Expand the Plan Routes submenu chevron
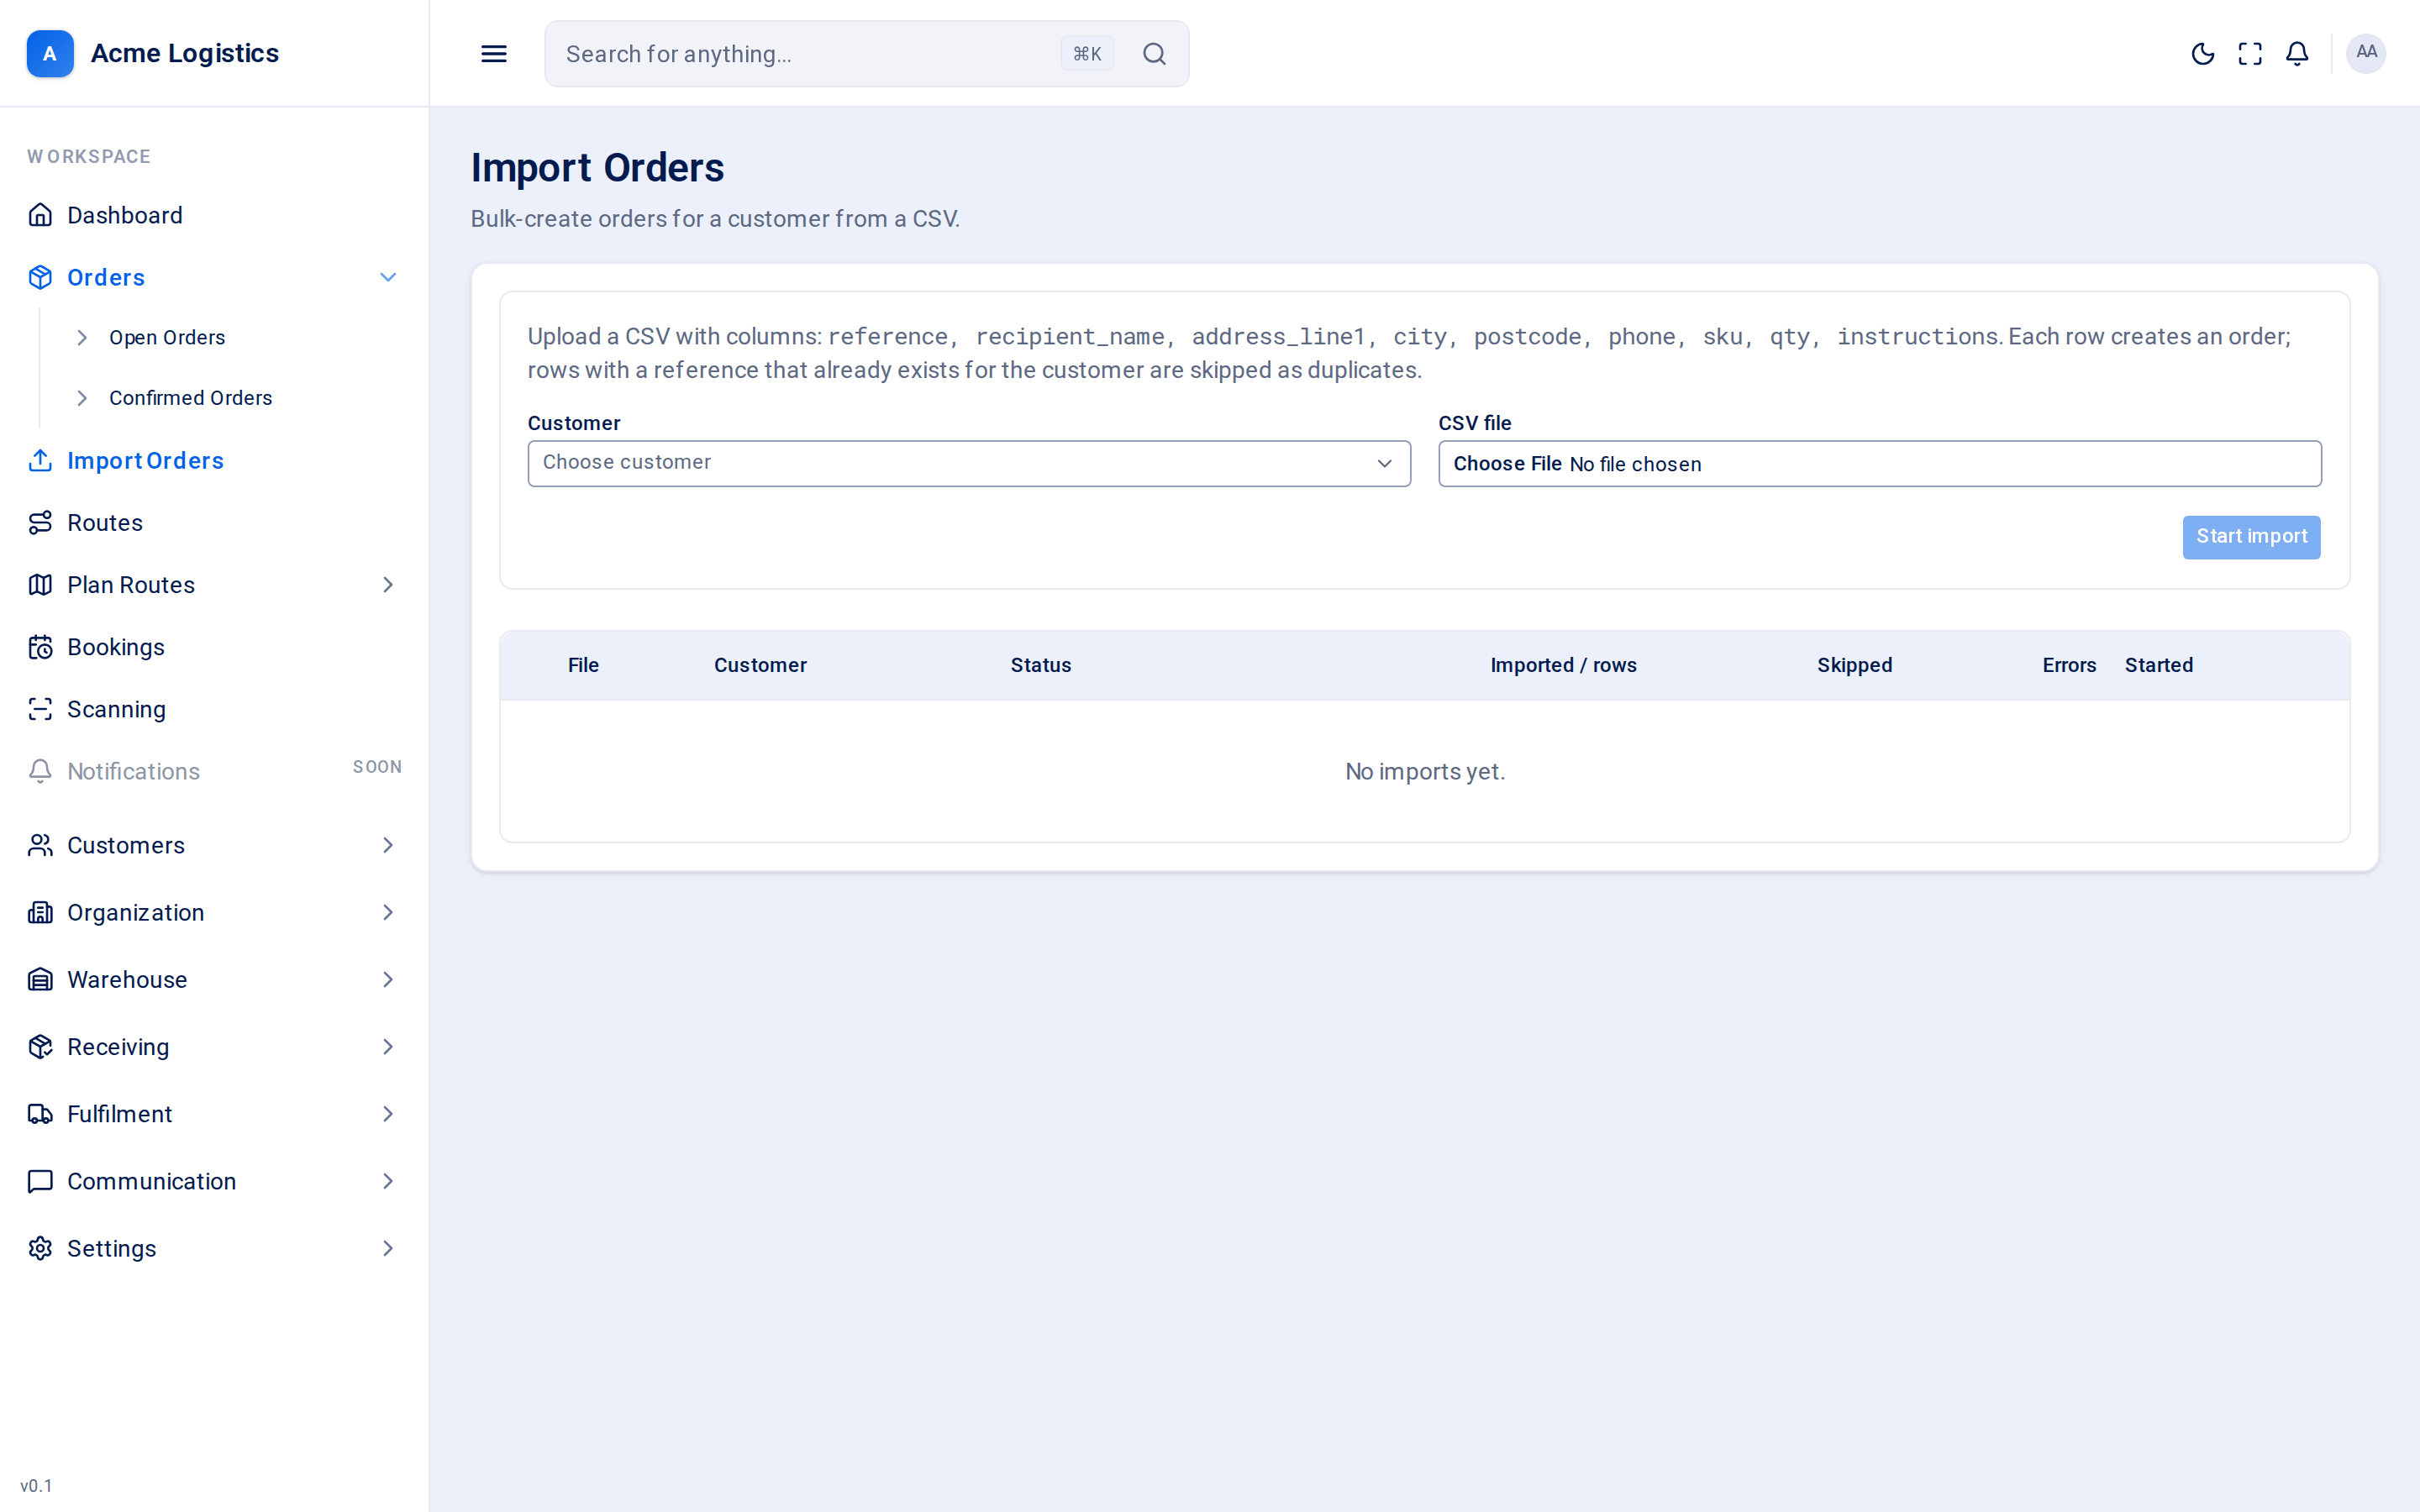Screen dimensions: 2420x1512 click(x=388, y=584)
